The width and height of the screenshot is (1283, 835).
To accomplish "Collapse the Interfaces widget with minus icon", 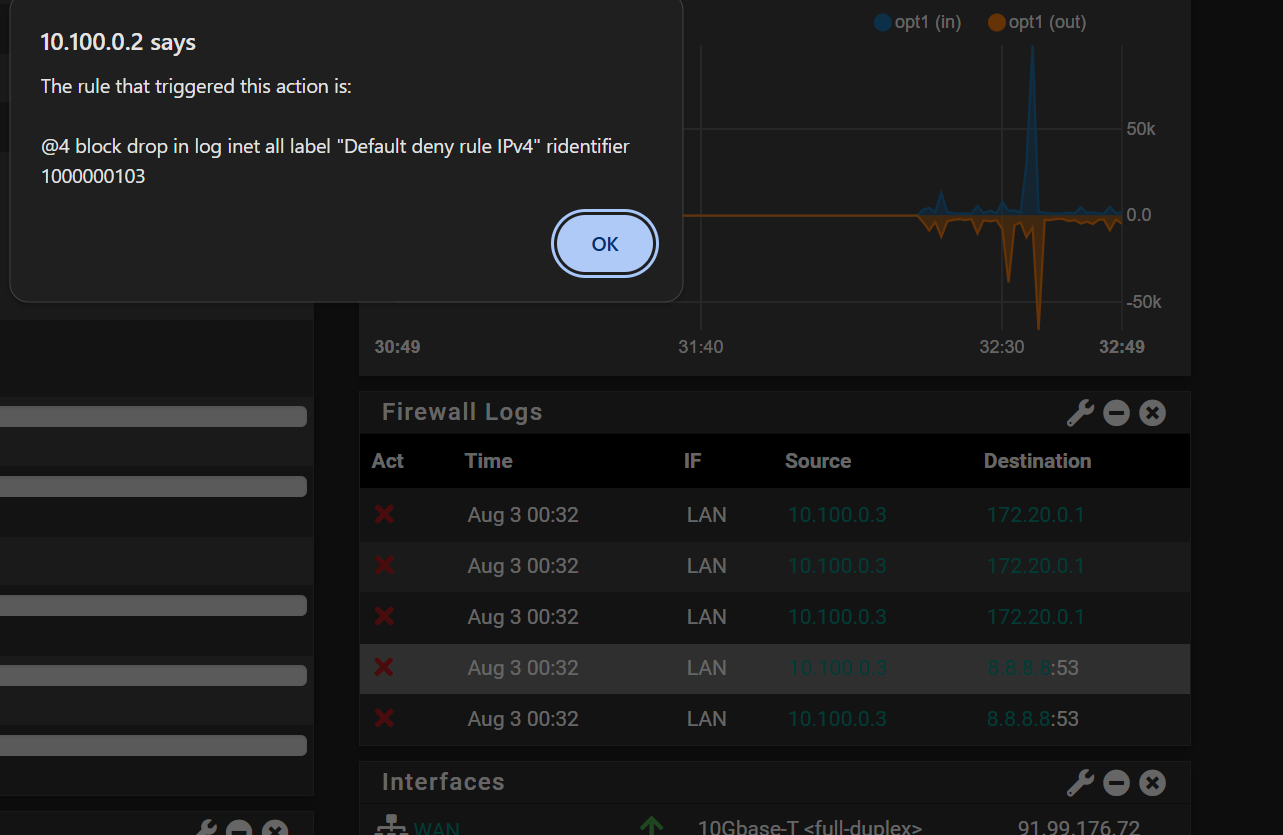I will pos(1116,783).
